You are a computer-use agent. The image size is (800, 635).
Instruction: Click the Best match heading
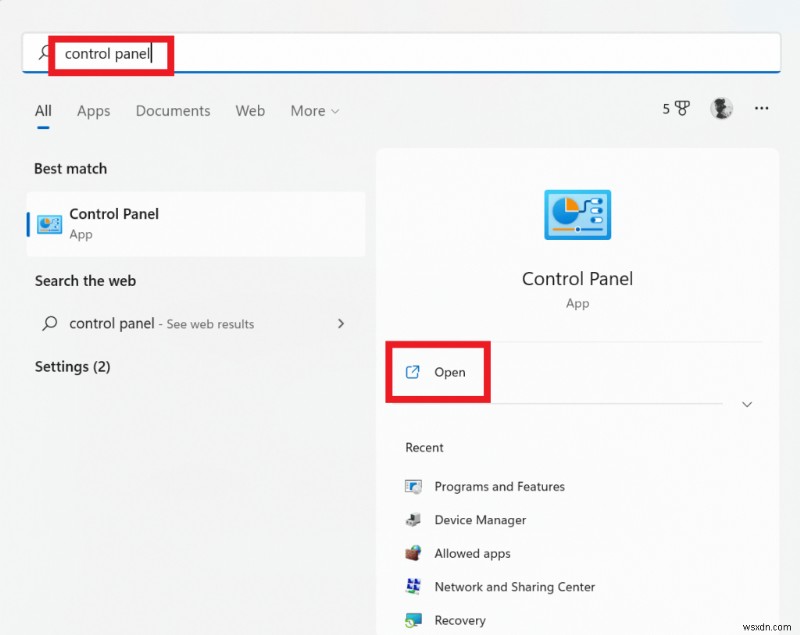click(70, 168)
